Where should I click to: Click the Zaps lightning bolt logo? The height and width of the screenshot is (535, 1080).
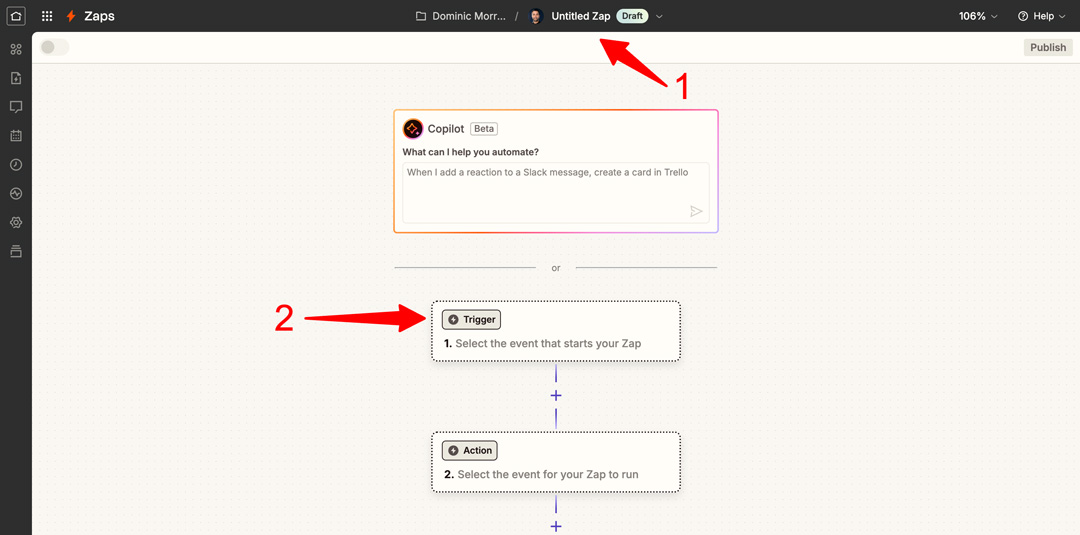[x=71, y=16]
